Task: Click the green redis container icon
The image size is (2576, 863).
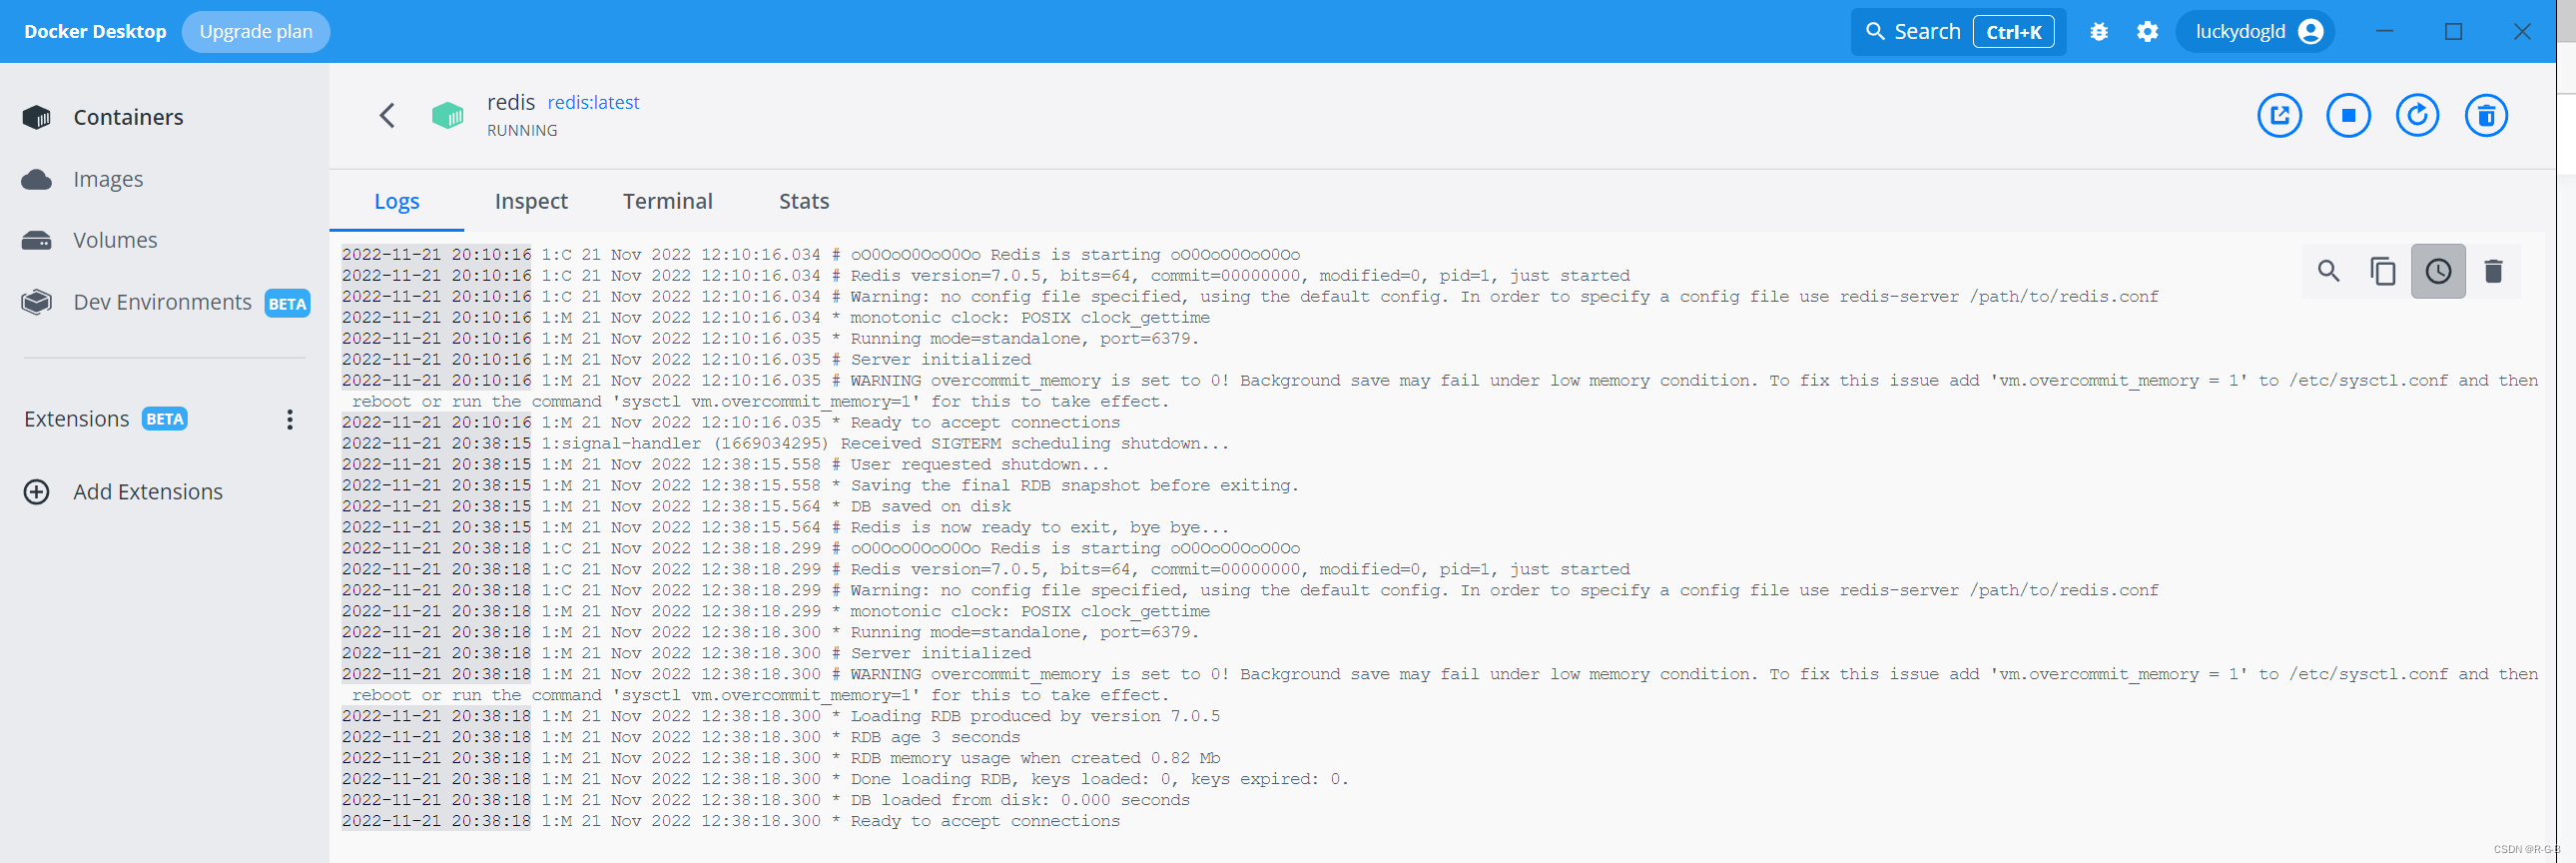Action: pos(447,116)
